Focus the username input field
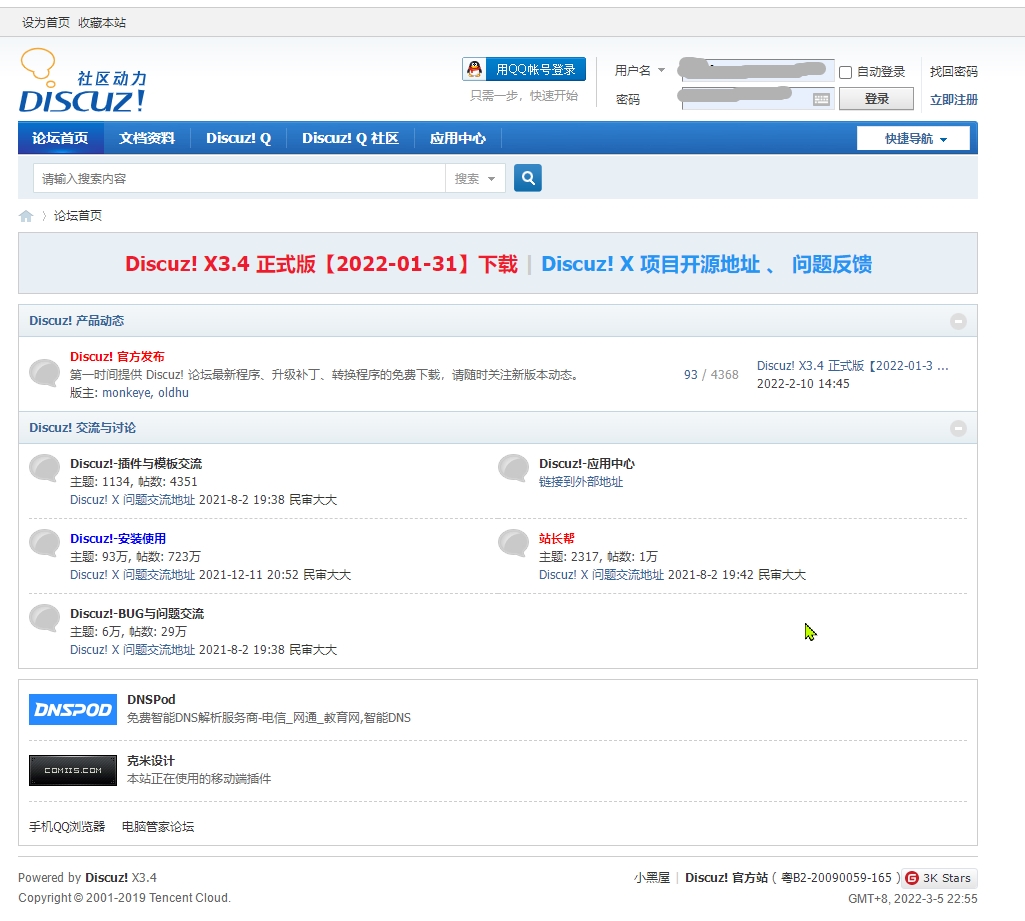 coord(757,70)
